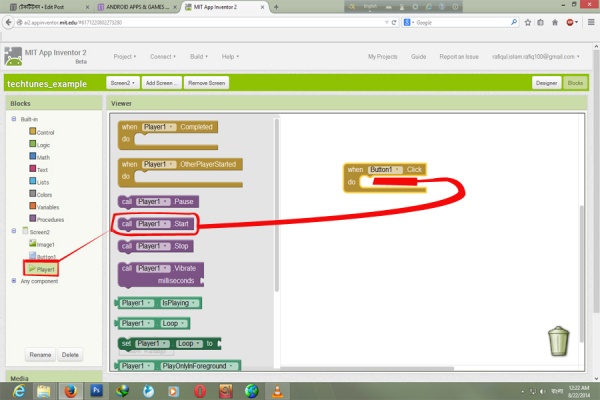The height and width of the screenshot is (400, 600).
Task: Click the Rename button
Action: coord(40,354)
